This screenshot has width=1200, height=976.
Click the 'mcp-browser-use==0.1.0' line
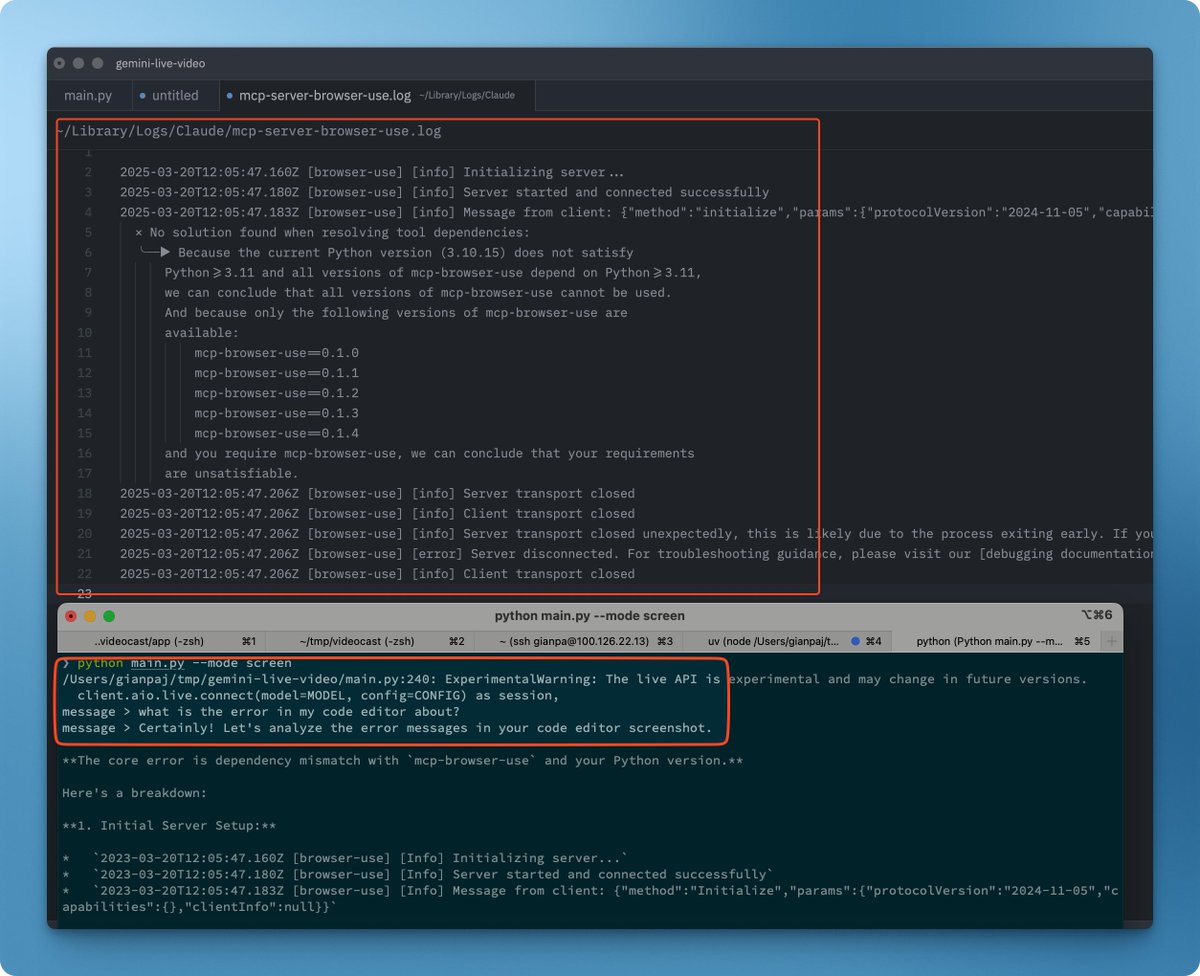pos(277,353)
